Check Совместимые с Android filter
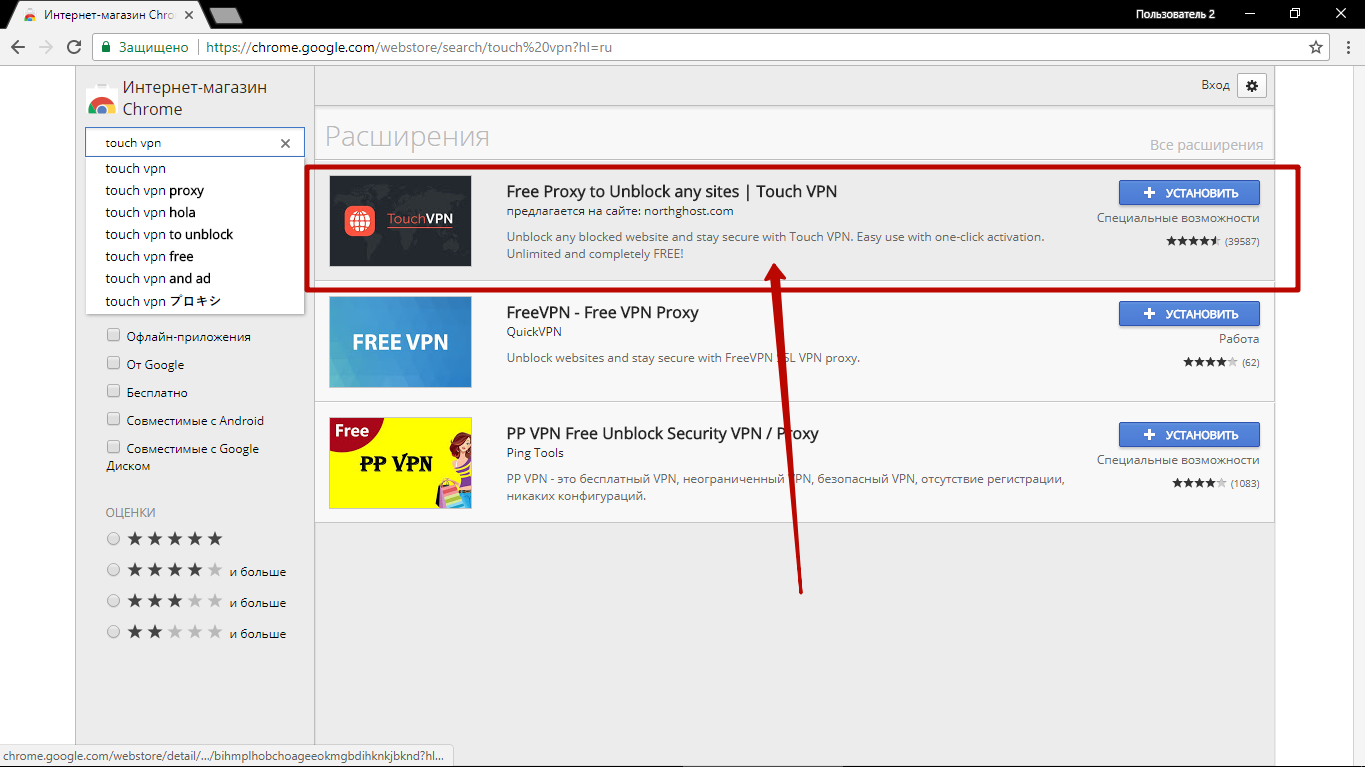This screenshot has width=1365, height=767. click(x=114, y=420)
